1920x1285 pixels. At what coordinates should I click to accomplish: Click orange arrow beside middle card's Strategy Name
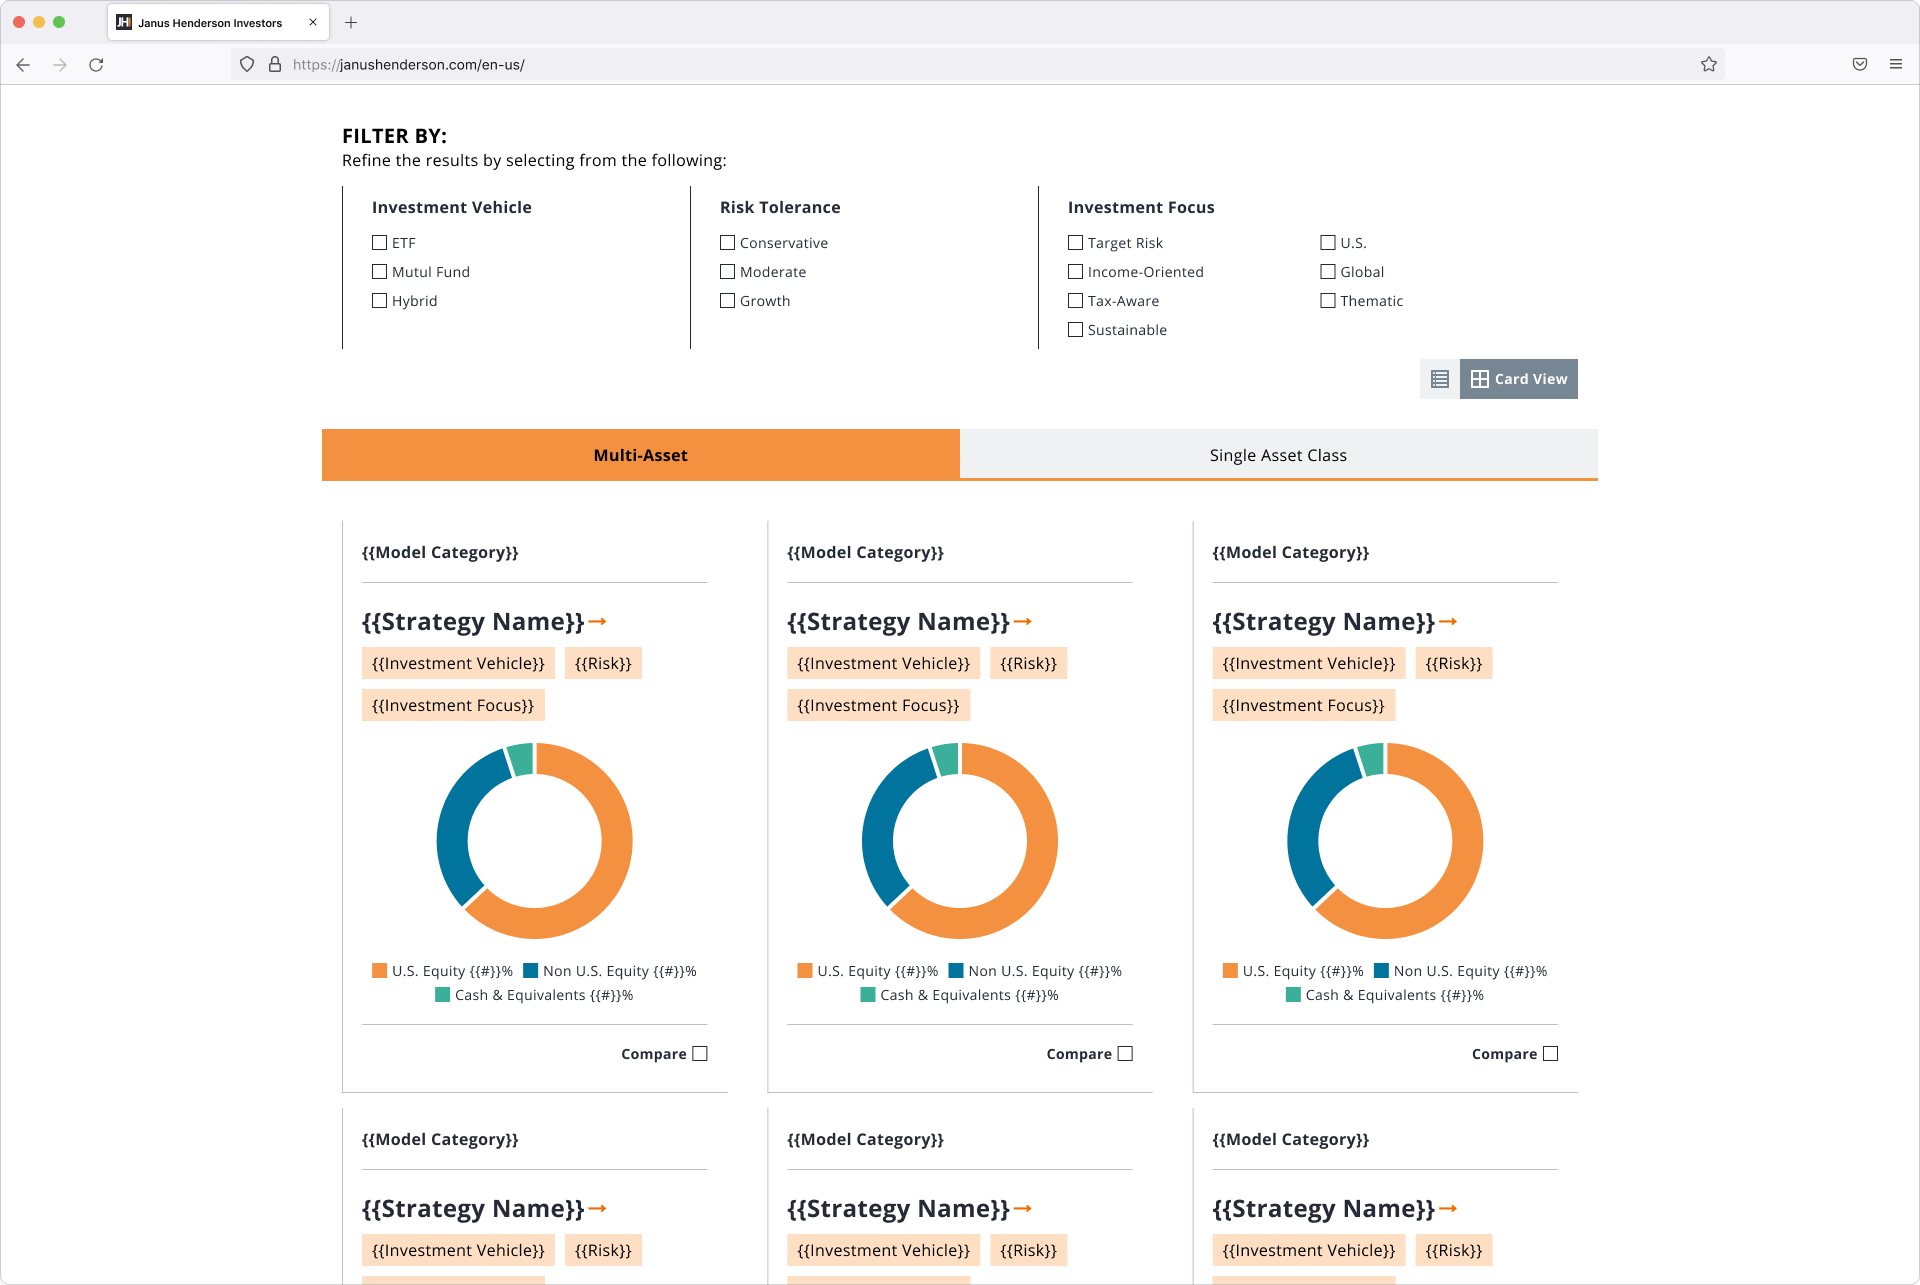click(1023, 622)
